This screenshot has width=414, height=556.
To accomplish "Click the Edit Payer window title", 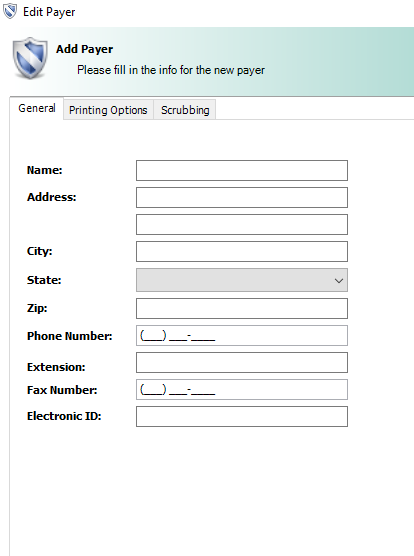I will 49,12.
